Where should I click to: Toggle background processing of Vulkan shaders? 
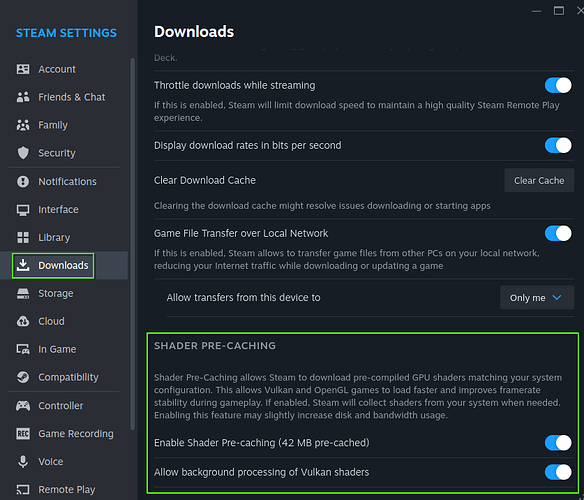coord(558,472)
